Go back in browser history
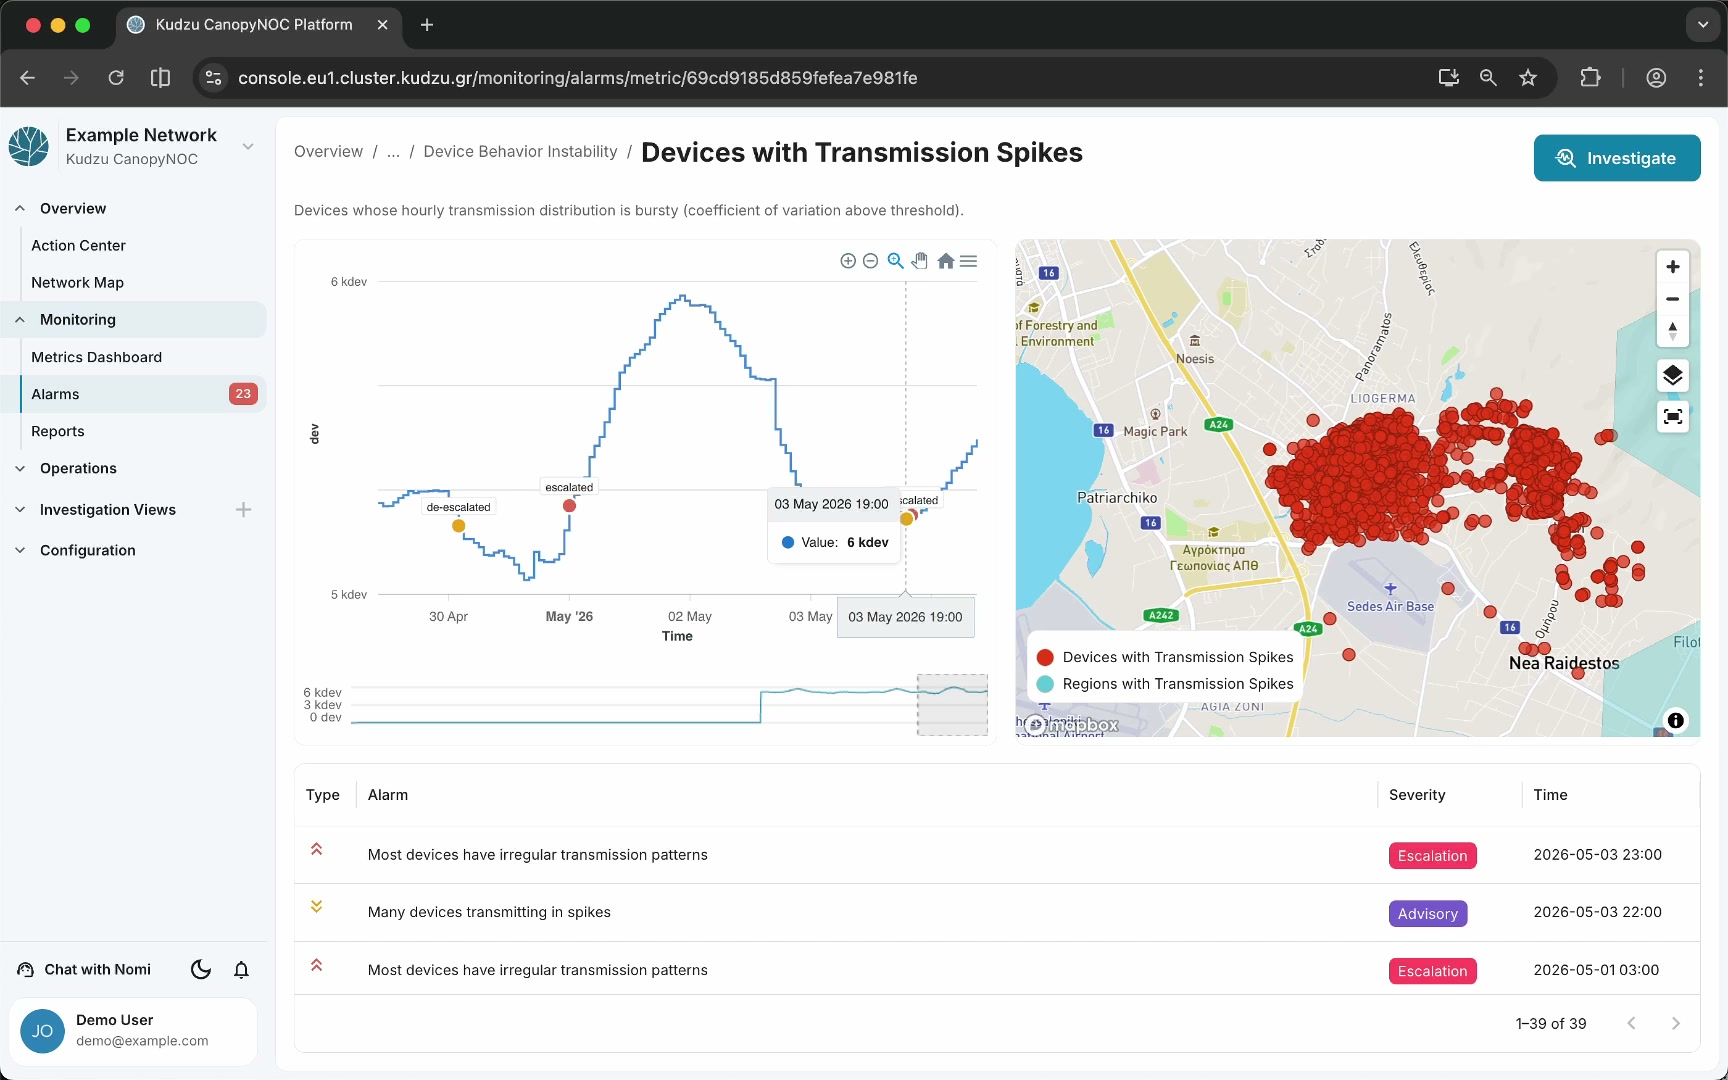The image size is (1728, 1080). (x=28, y=78)
